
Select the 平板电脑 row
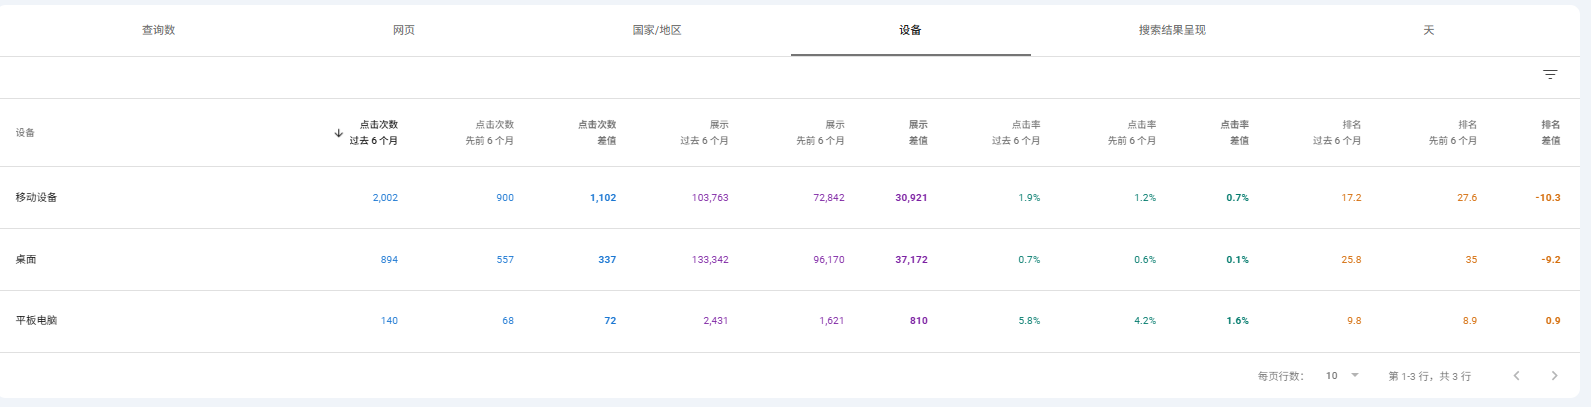click(x=788, y=321)
